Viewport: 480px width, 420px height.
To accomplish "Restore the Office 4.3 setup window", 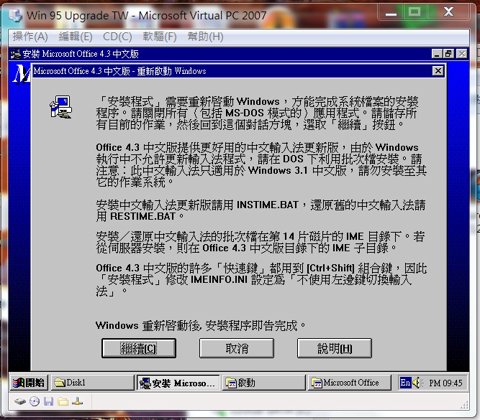I will 449,54.
